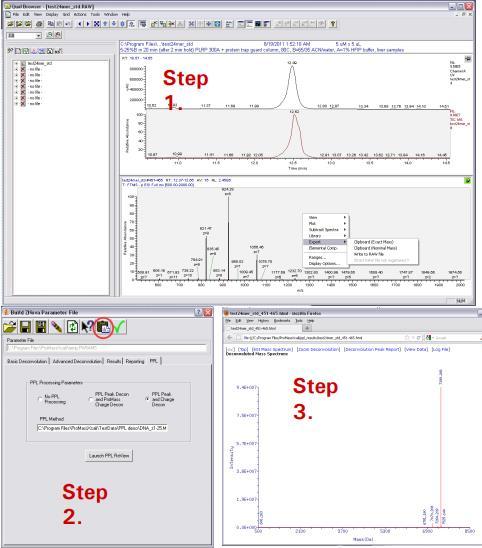This screenshot has width=482, height=548.
Task: Follow the Zoom Deconvolution link
Action: (x=318, y=349)
